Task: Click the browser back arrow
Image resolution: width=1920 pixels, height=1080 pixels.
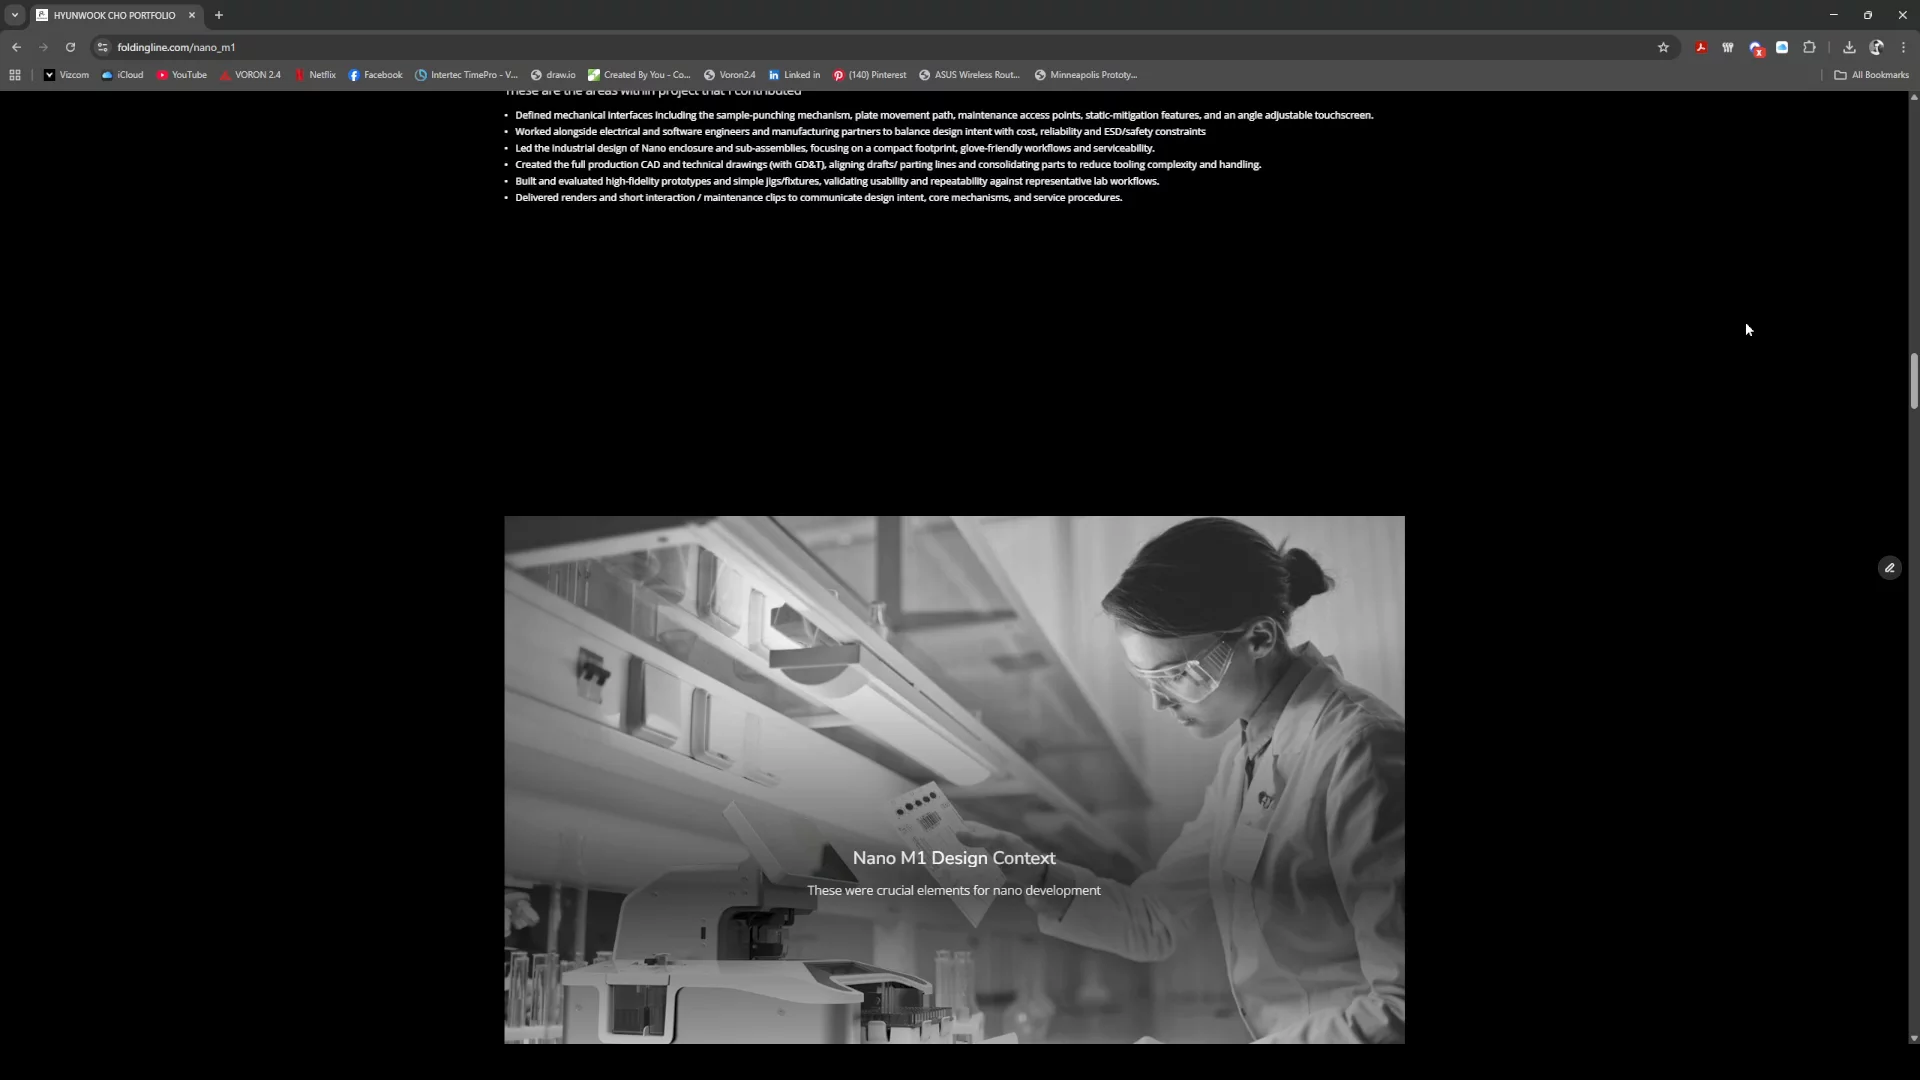Action: point(16,47)
